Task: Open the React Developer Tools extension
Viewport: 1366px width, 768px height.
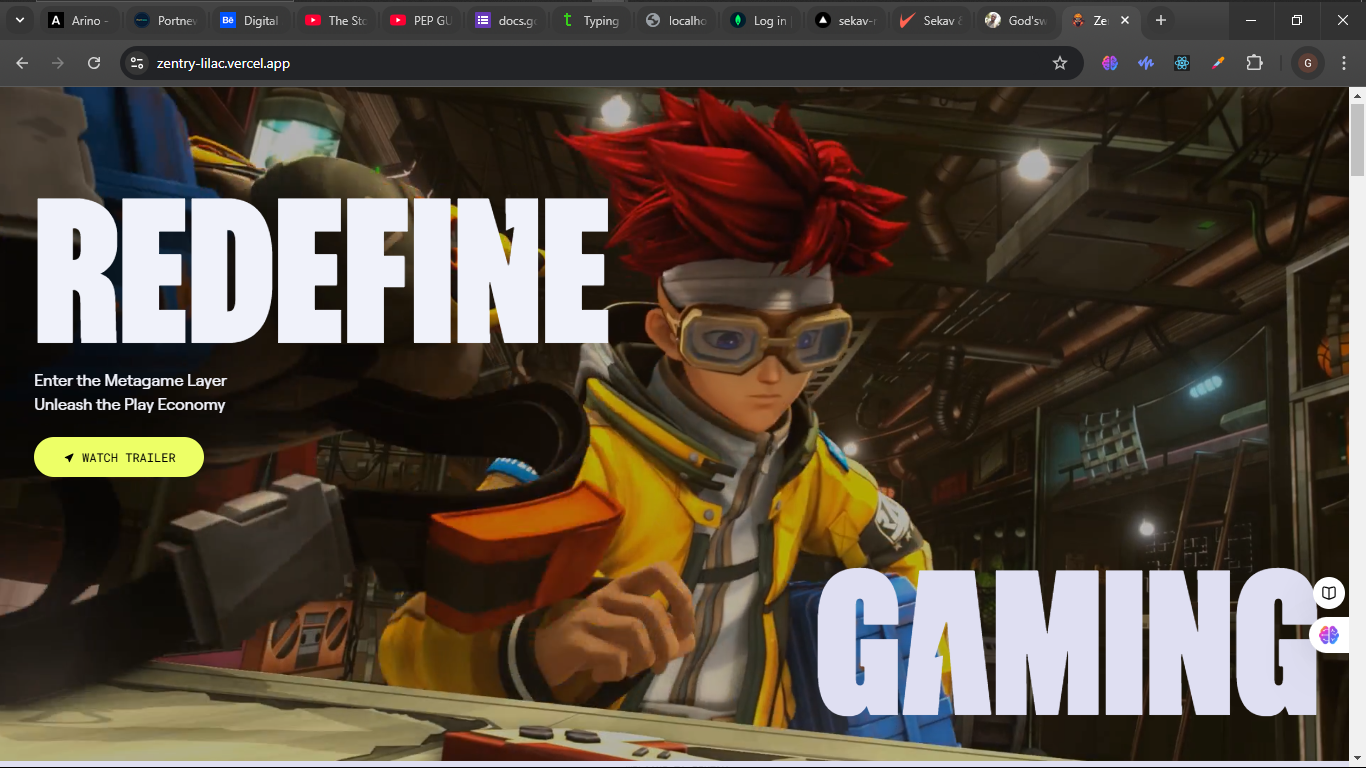Action: coord(1182,63)
